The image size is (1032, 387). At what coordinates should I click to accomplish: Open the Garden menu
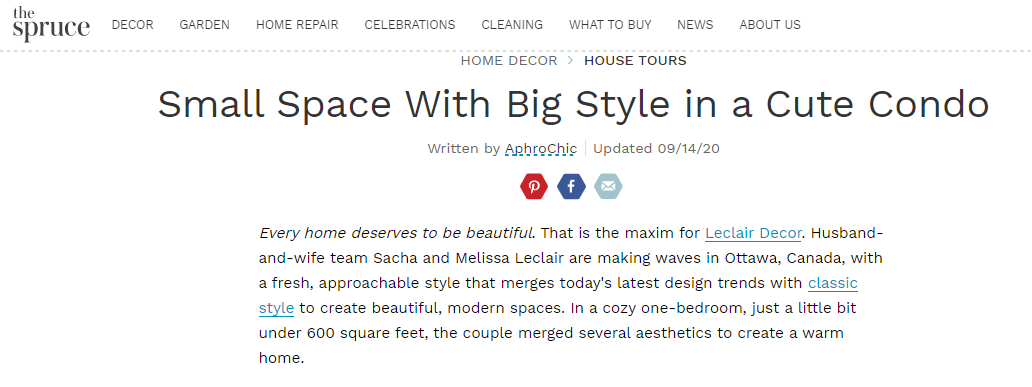(x=205, y=25)
